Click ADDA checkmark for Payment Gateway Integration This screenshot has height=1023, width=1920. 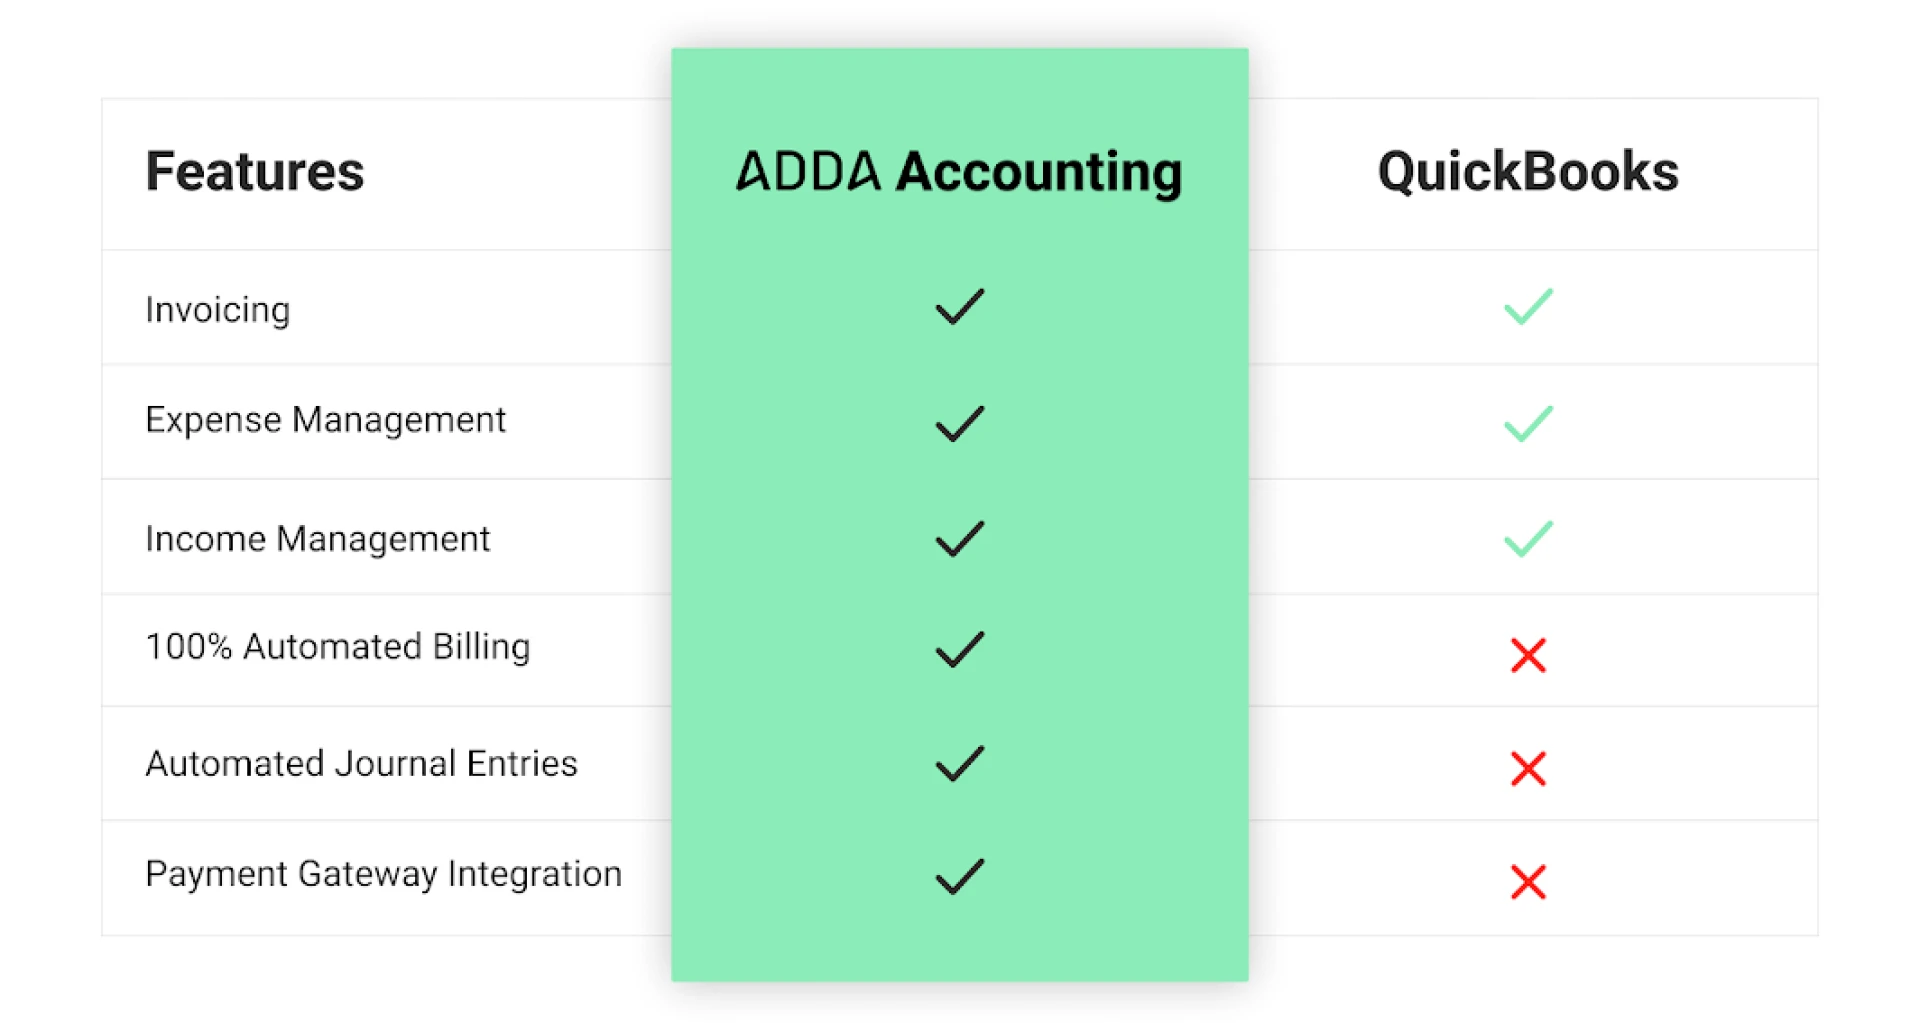point(959,877)
